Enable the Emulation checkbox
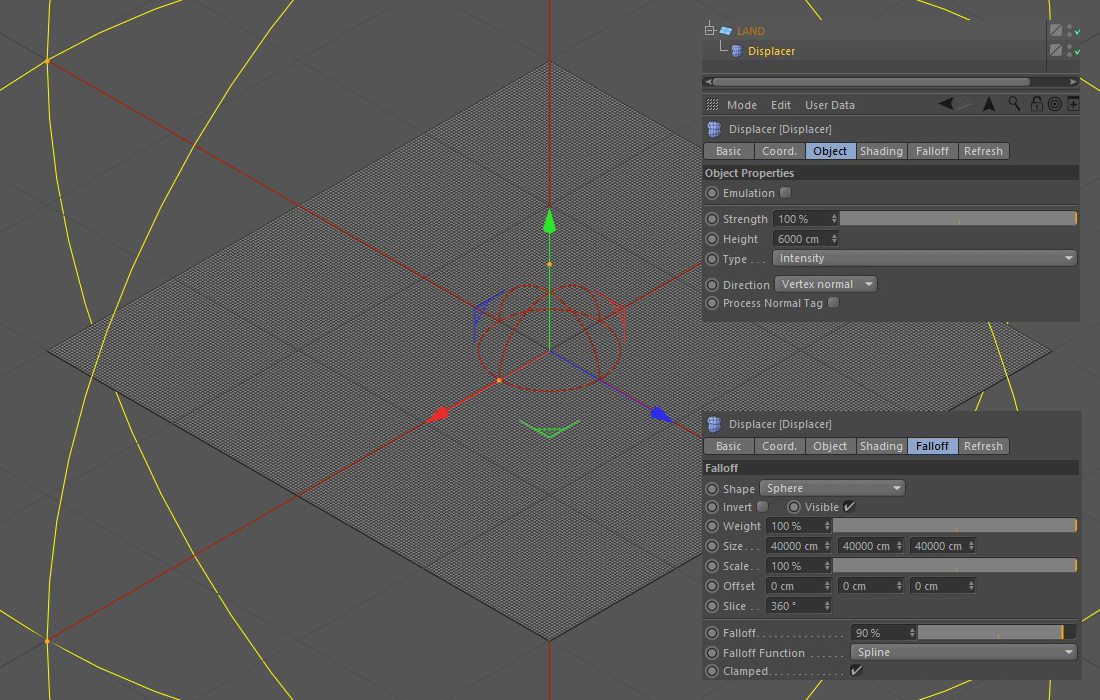This screenshot has width=1100, height=700. [x=785, y=193]
